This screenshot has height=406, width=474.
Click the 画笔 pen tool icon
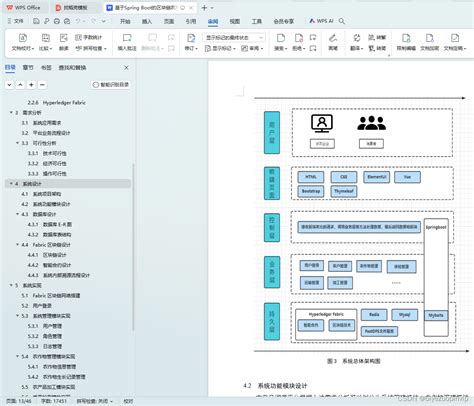pyautogui.click(x=333, y=38)
